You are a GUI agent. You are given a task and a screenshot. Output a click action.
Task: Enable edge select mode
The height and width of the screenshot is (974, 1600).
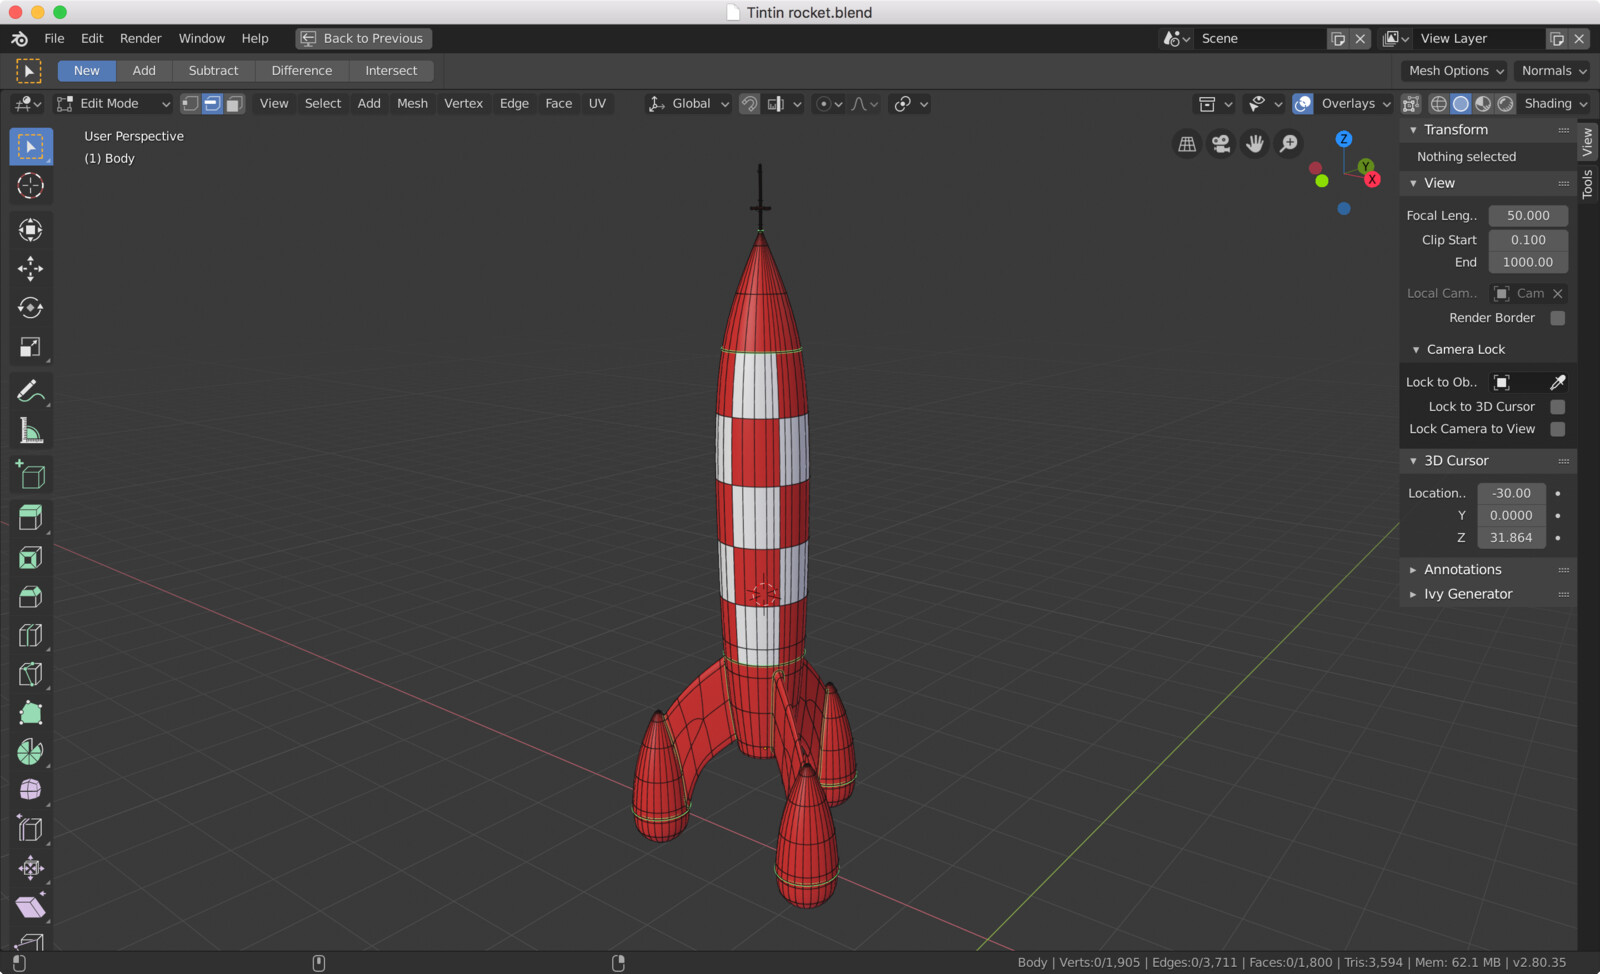coord(212,104)
